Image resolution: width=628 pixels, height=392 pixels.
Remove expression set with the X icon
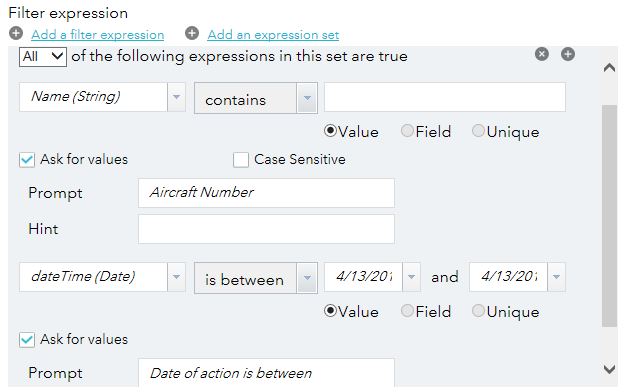point(541,54)
